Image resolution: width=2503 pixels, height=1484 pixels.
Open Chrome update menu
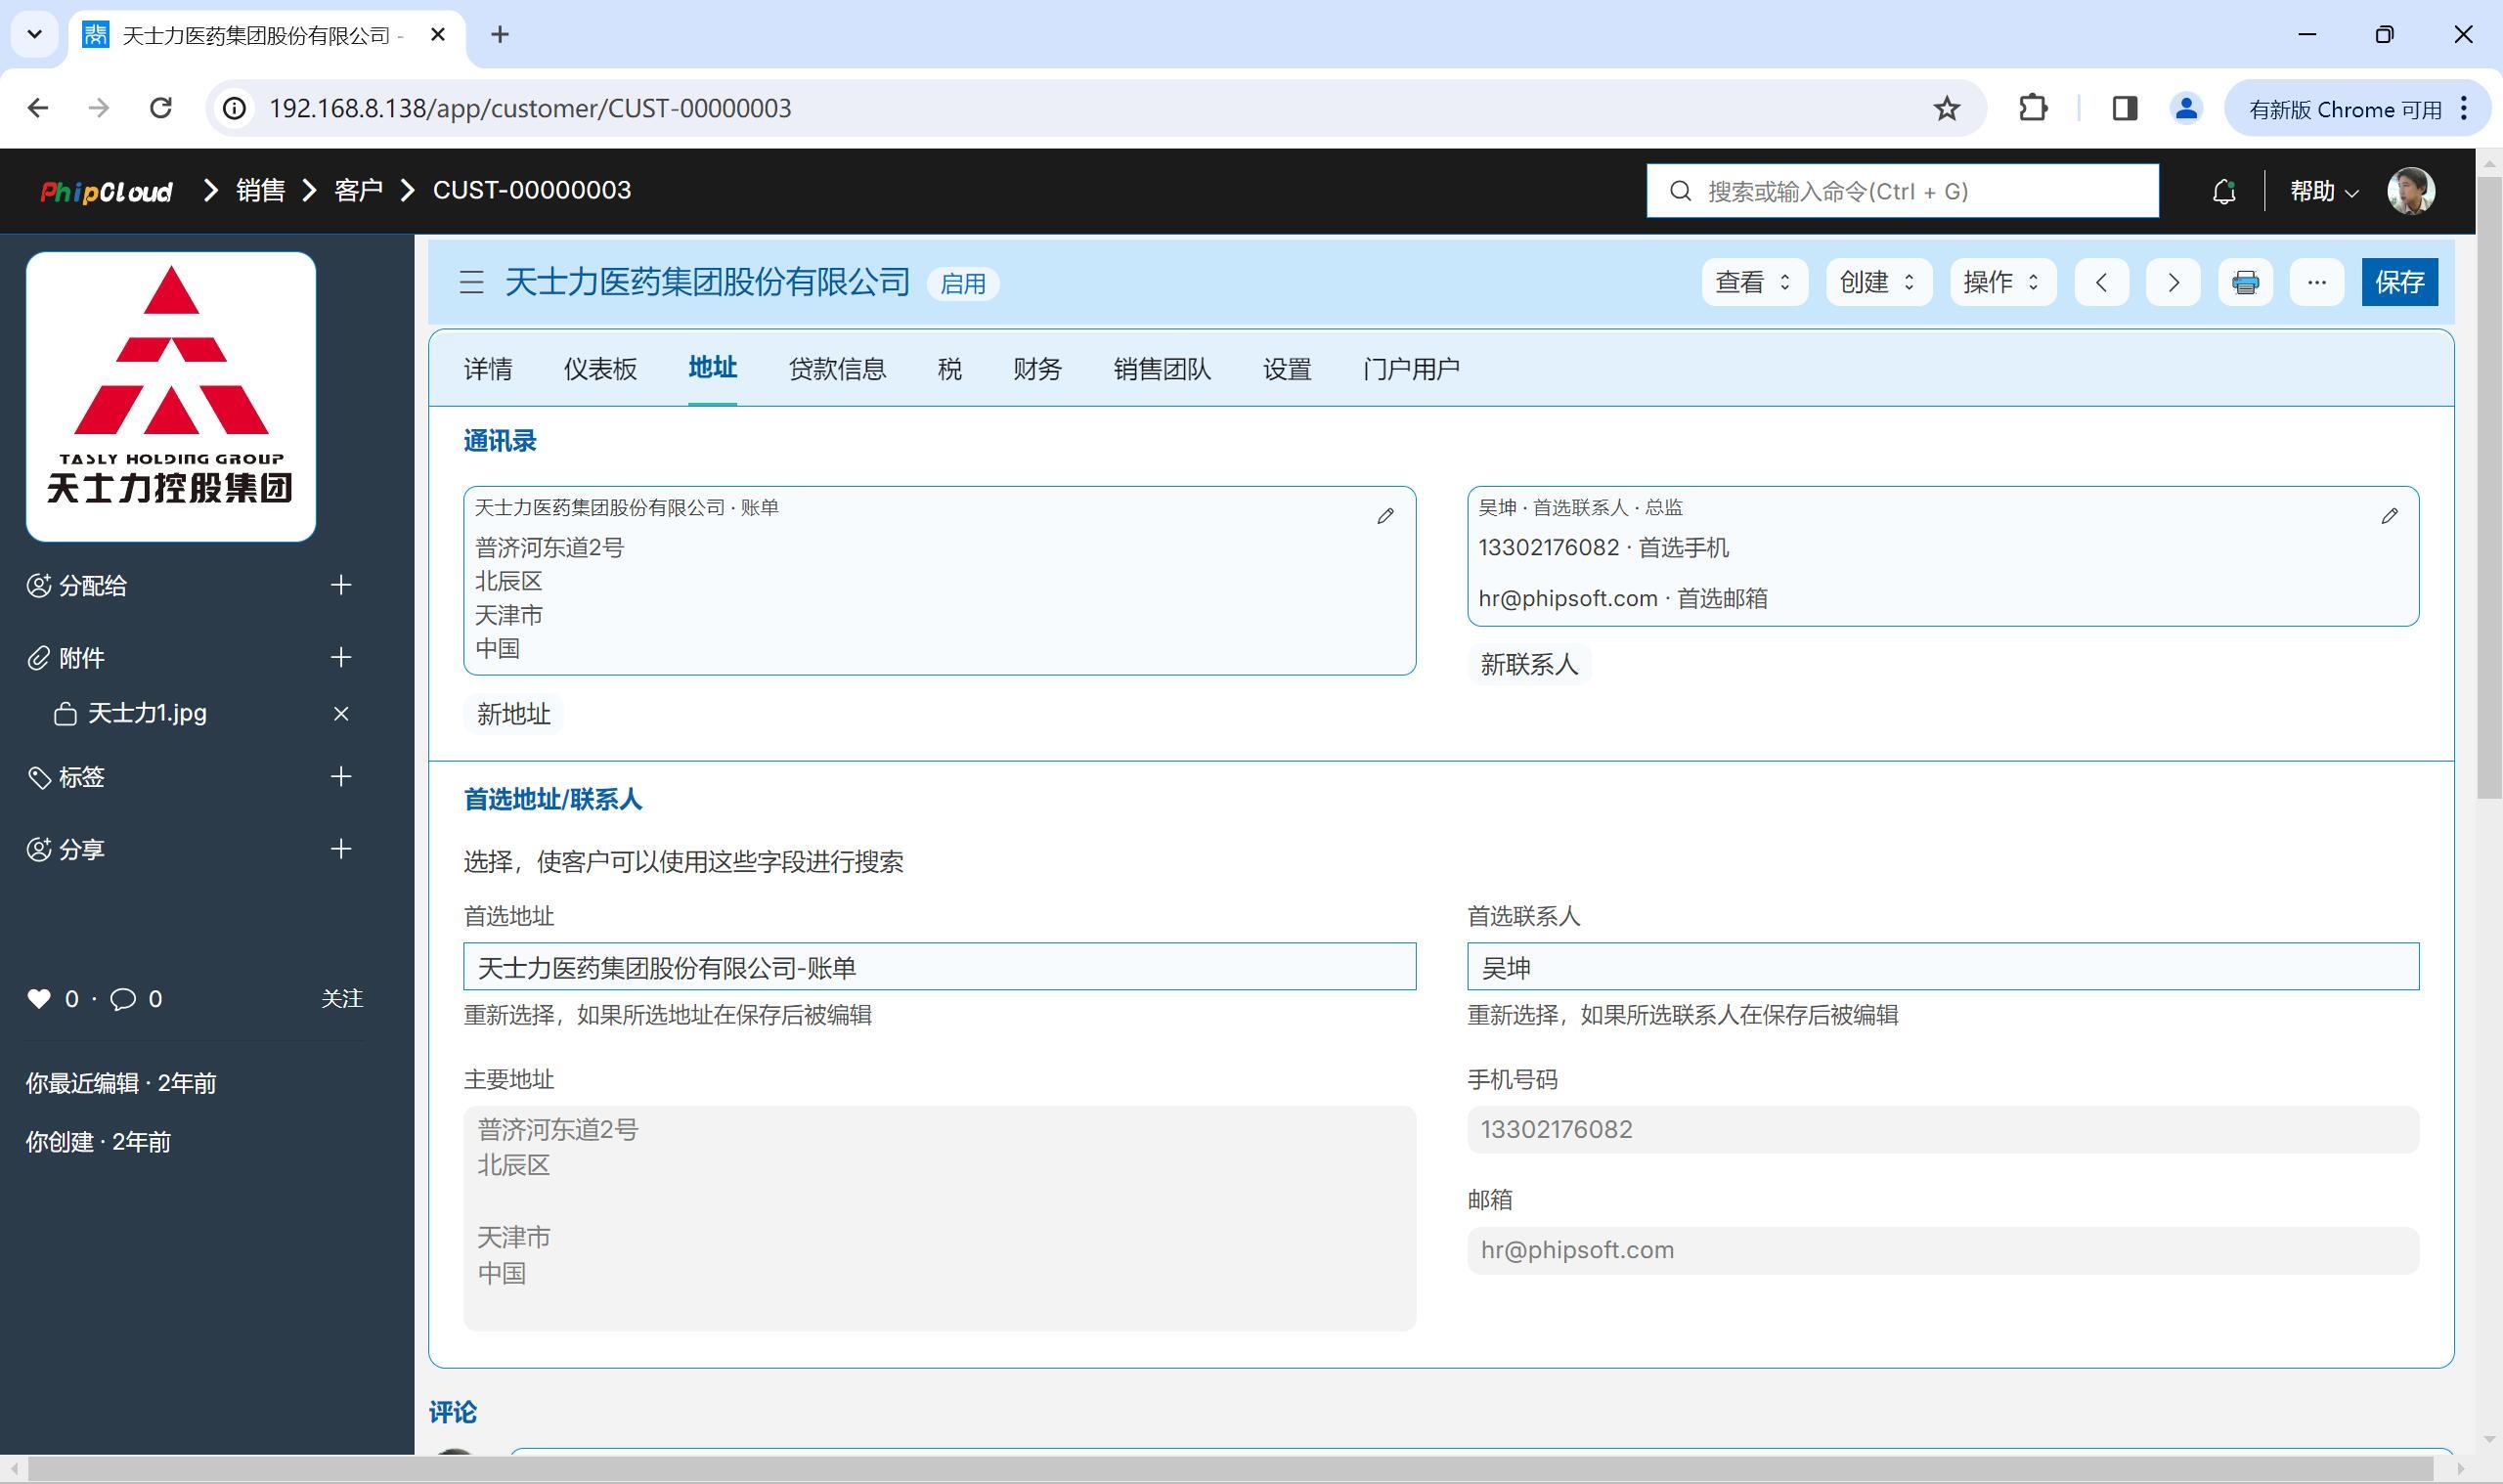point(2357,108)
